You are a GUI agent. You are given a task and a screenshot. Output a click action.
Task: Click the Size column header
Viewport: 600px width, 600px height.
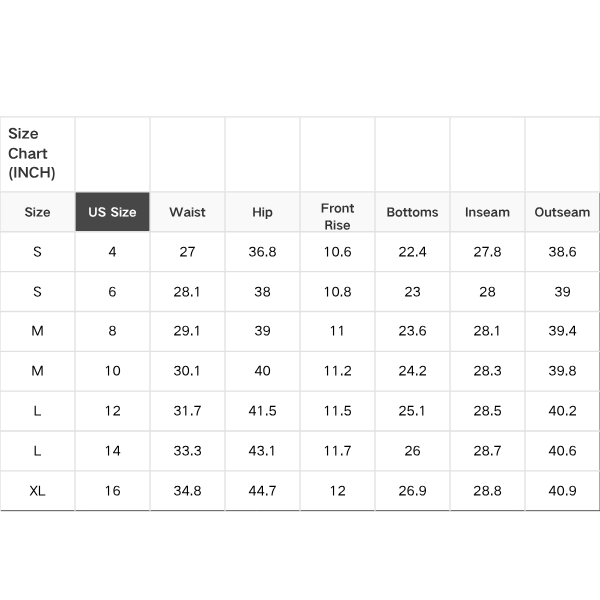pyautogui.click(x=37, y=212)
